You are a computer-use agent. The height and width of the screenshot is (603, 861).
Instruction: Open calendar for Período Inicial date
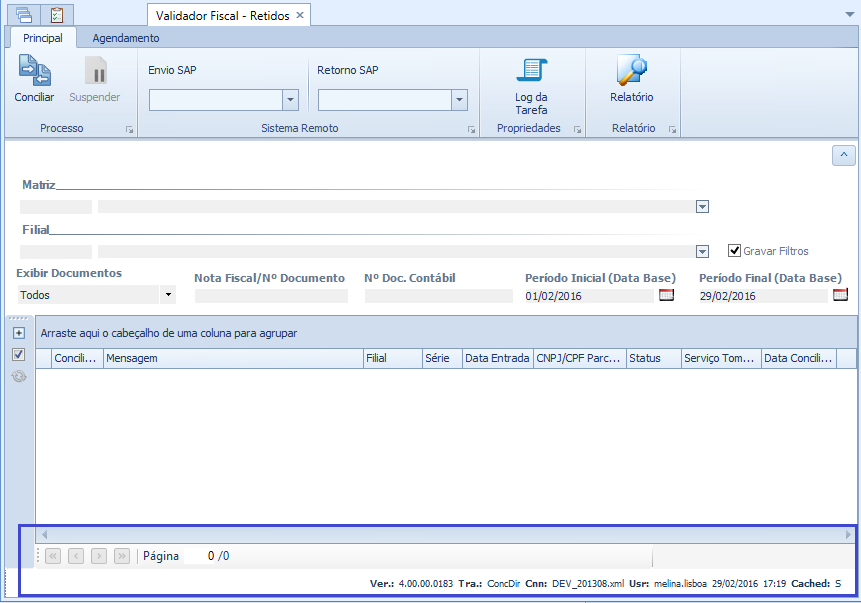667,295
